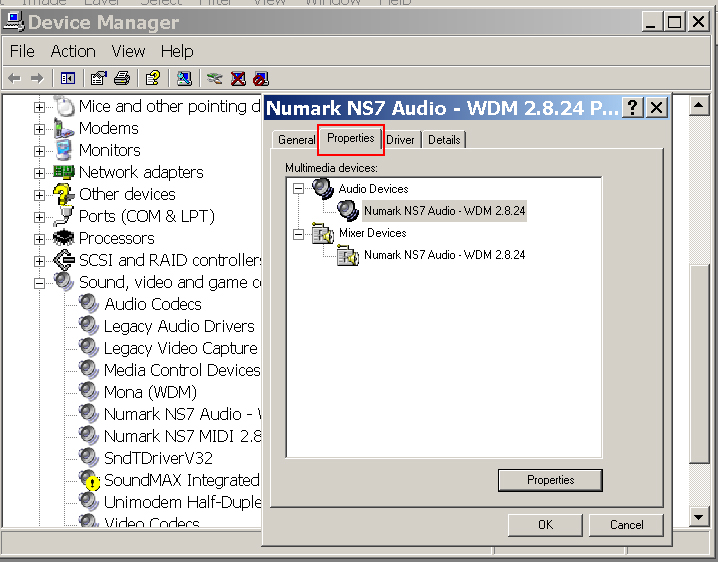Select Audio Codecs in the device tree
This screenshot has width=718, height=562.
(x=153, y=304)
